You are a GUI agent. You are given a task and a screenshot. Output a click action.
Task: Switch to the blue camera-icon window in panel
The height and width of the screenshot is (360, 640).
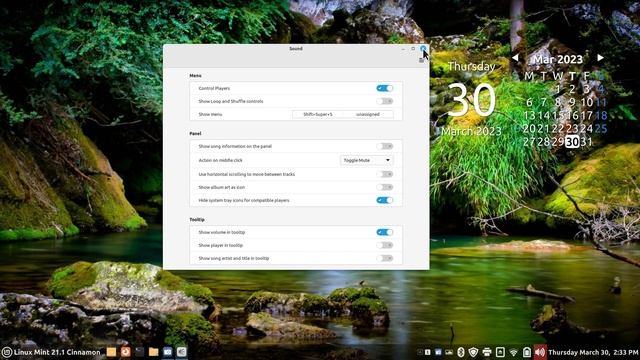(168, 352)
